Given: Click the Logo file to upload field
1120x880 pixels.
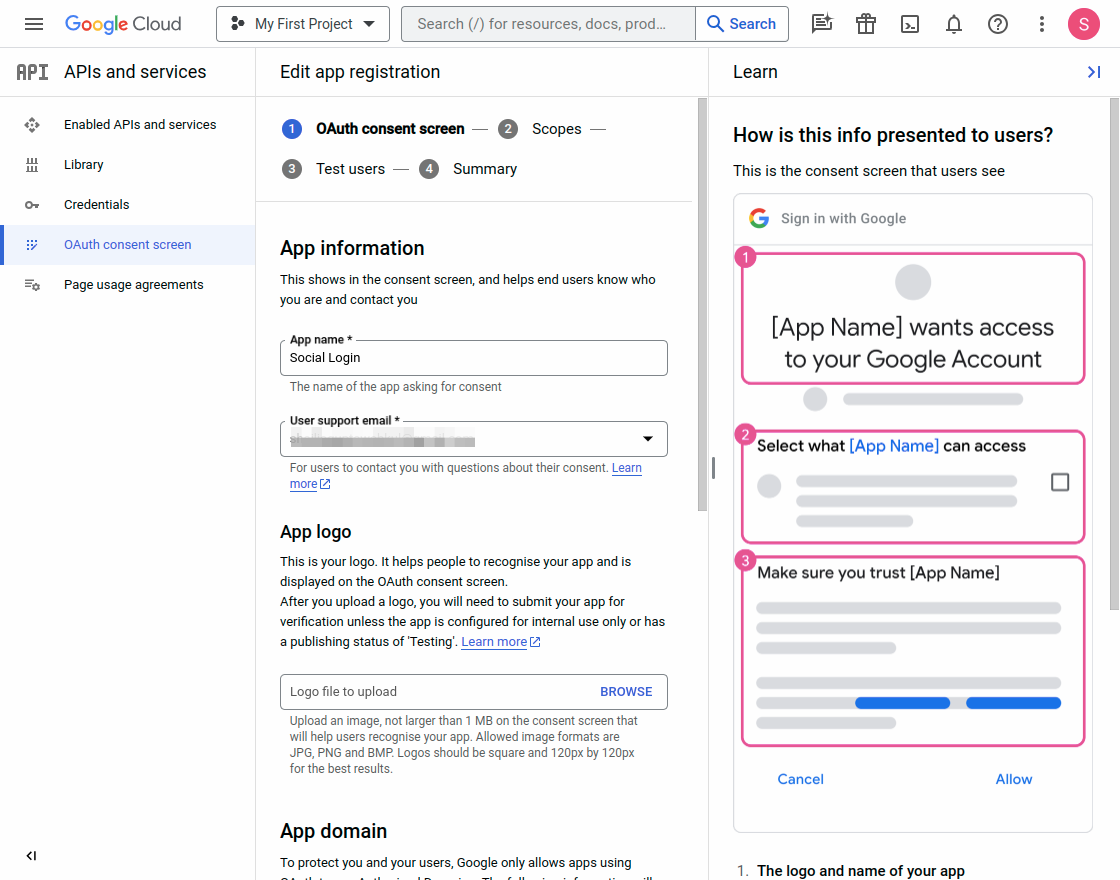Looking at the screenshot, I should coord(474,692).
